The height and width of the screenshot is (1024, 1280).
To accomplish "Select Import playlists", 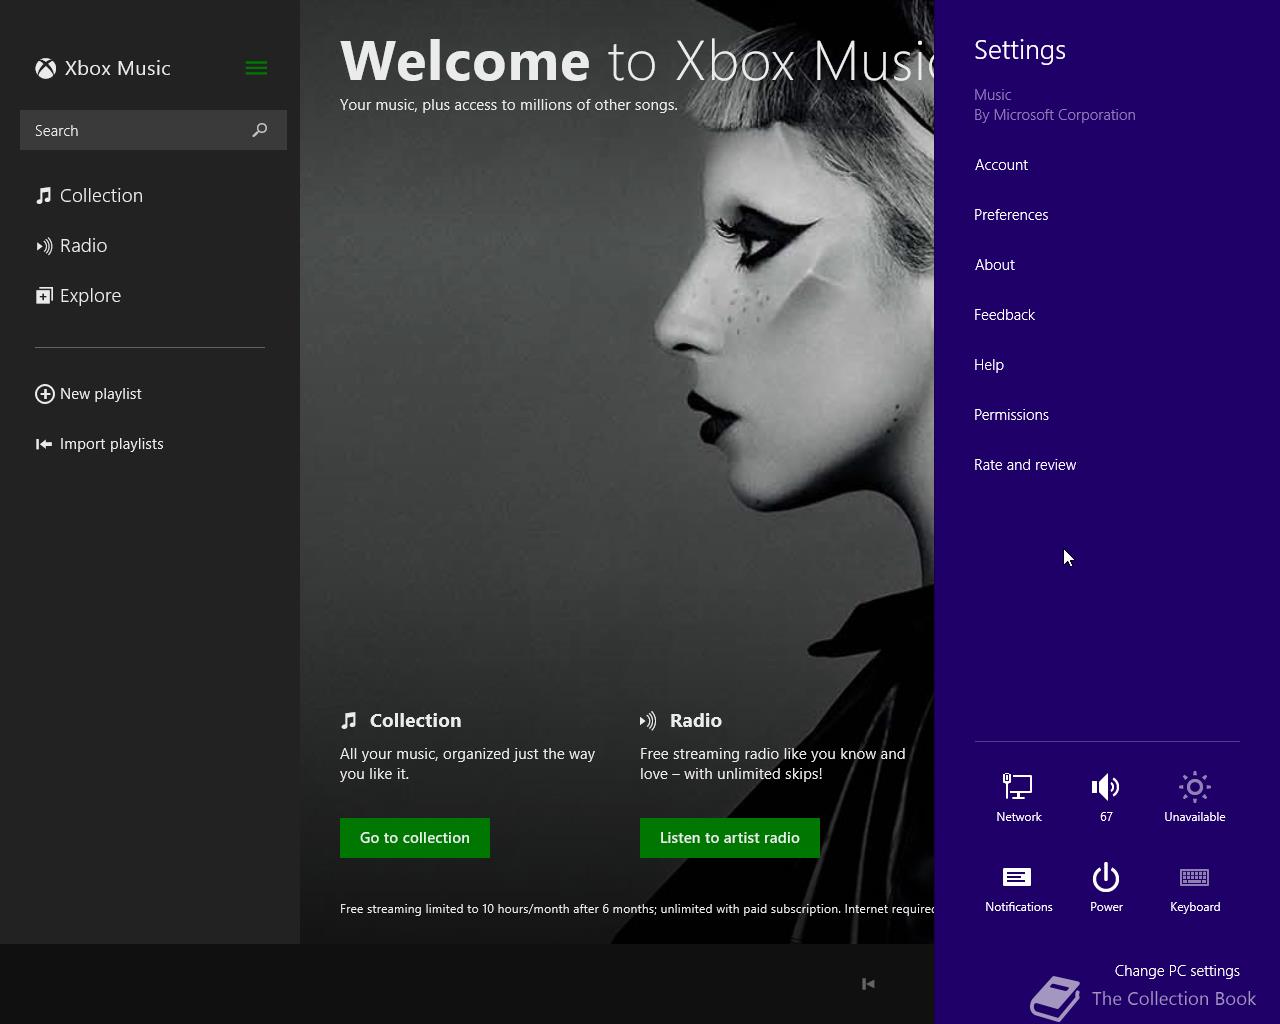I will click(111, 444).
